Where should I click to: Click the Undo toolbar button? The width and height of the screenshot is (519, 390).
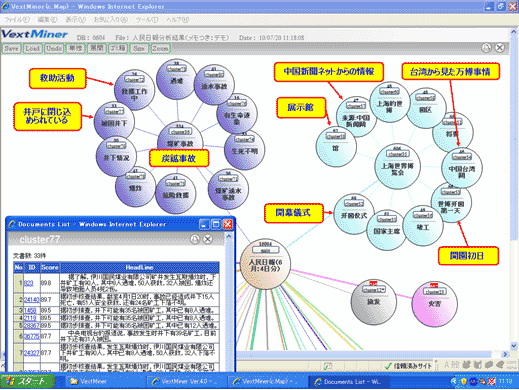[x=54, y=49]
